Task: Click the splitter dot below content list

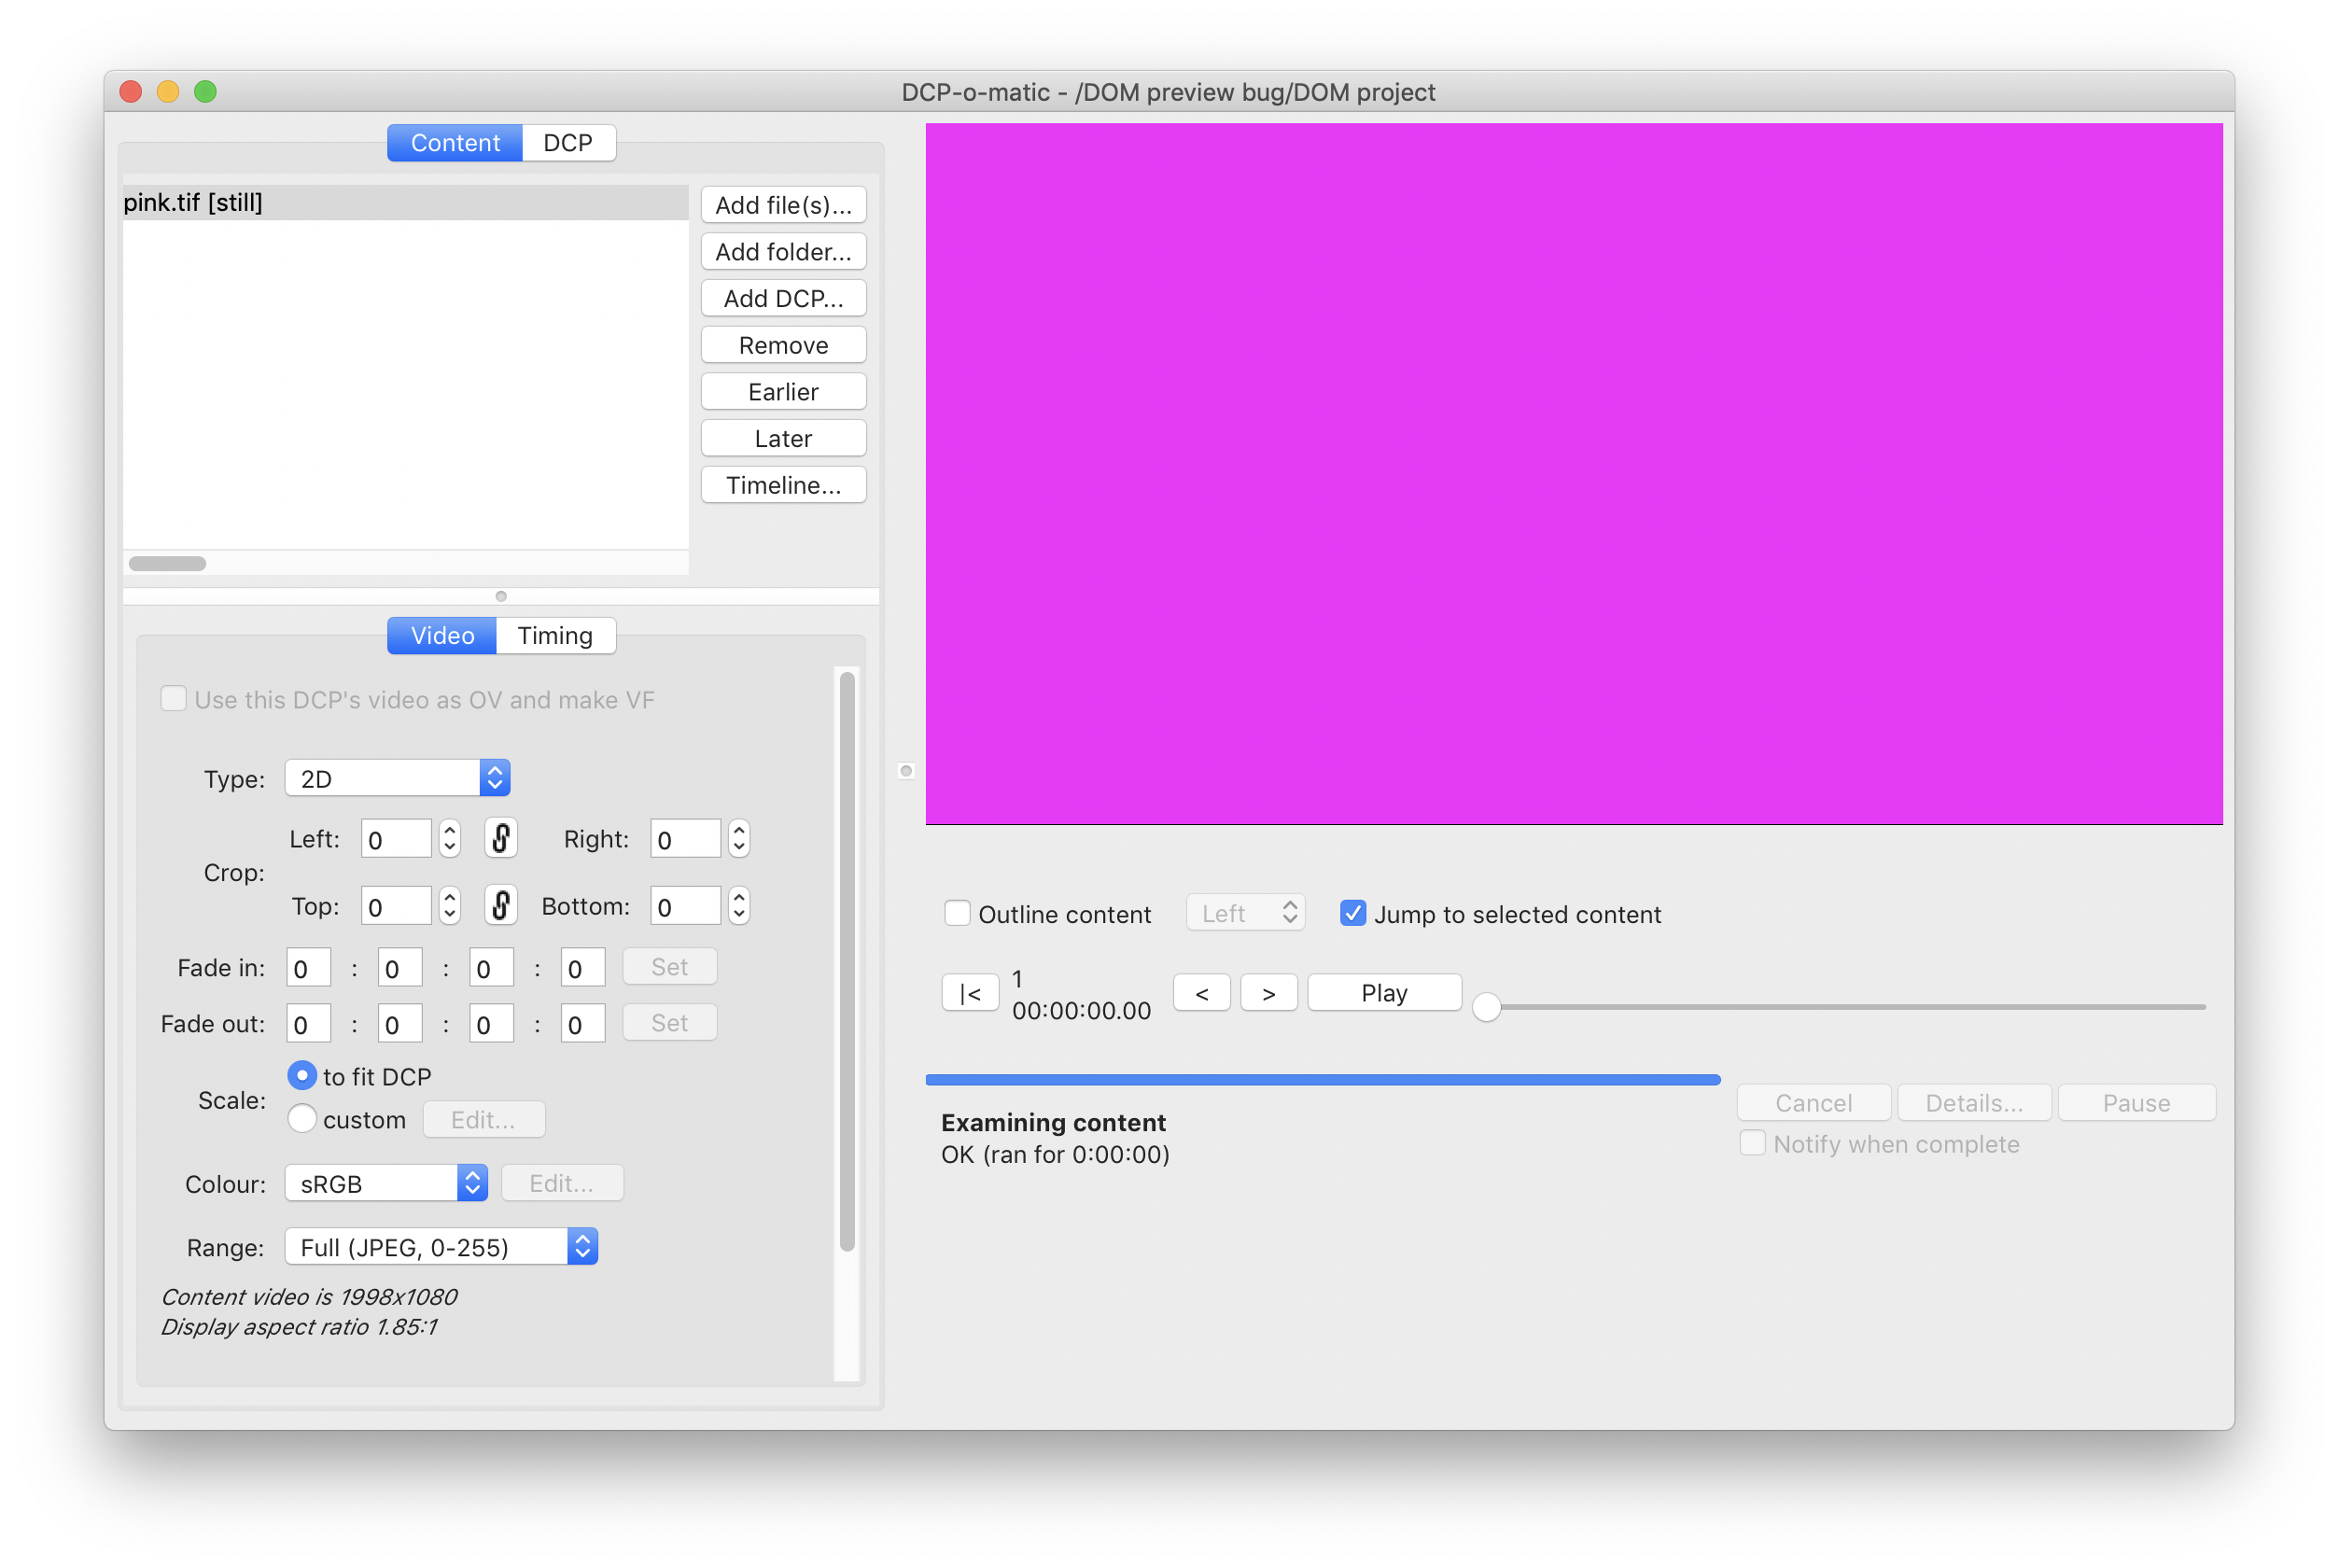Action: tap(501, 596)
